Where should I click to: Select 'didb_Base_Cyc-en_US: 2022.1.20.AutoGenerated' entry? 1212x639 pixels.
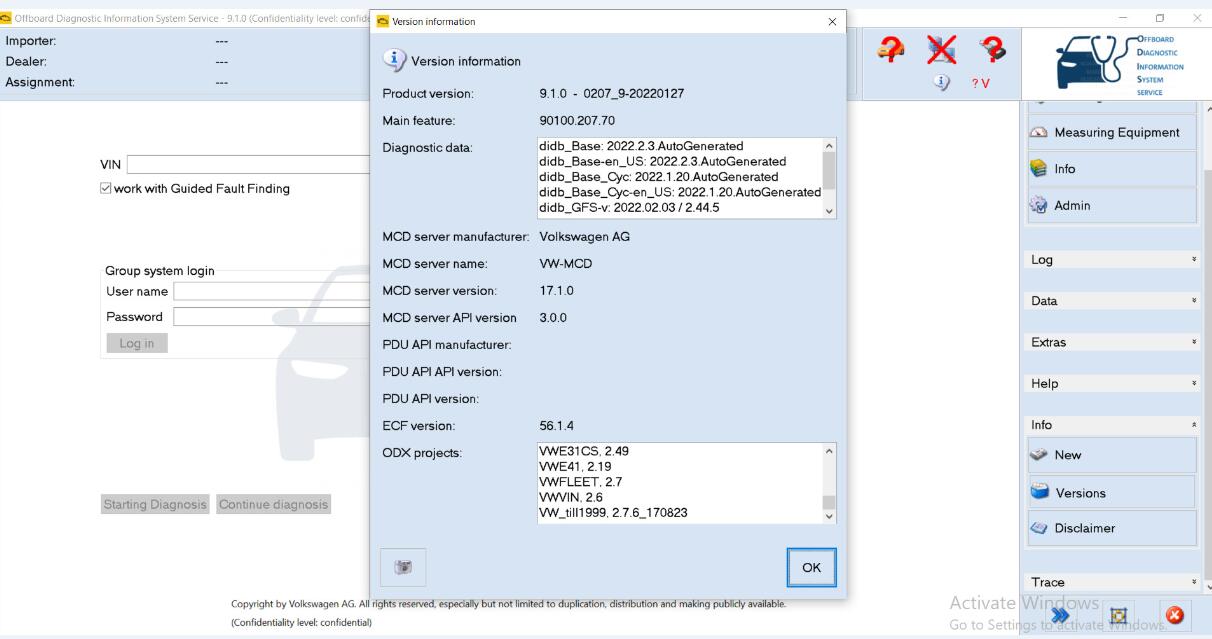pyautogui.click(x=679, y=192)
